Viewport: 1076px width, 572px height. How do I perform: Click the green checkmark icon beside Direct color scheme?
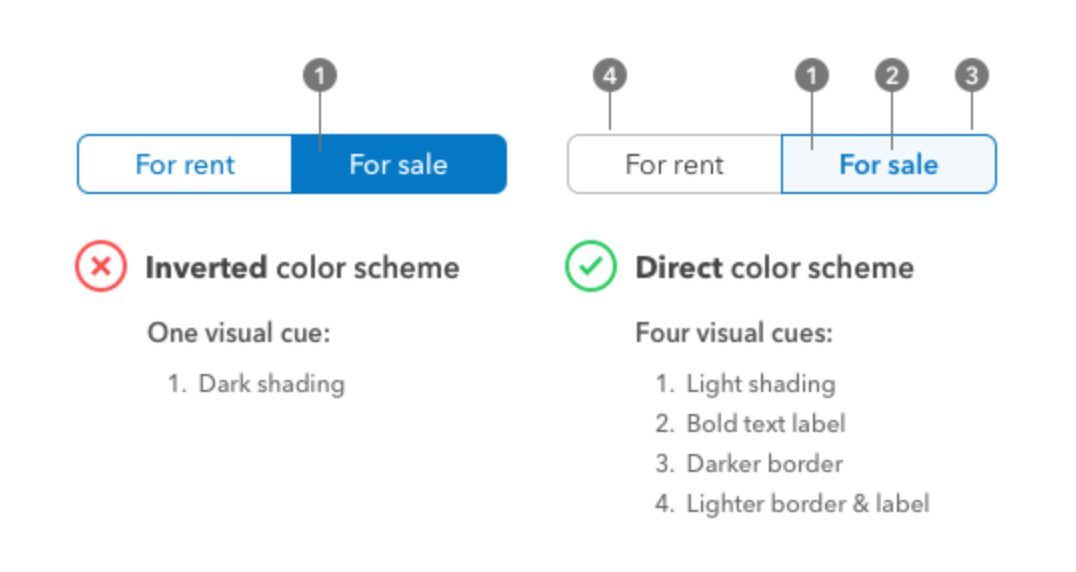[x=590, y=266]
